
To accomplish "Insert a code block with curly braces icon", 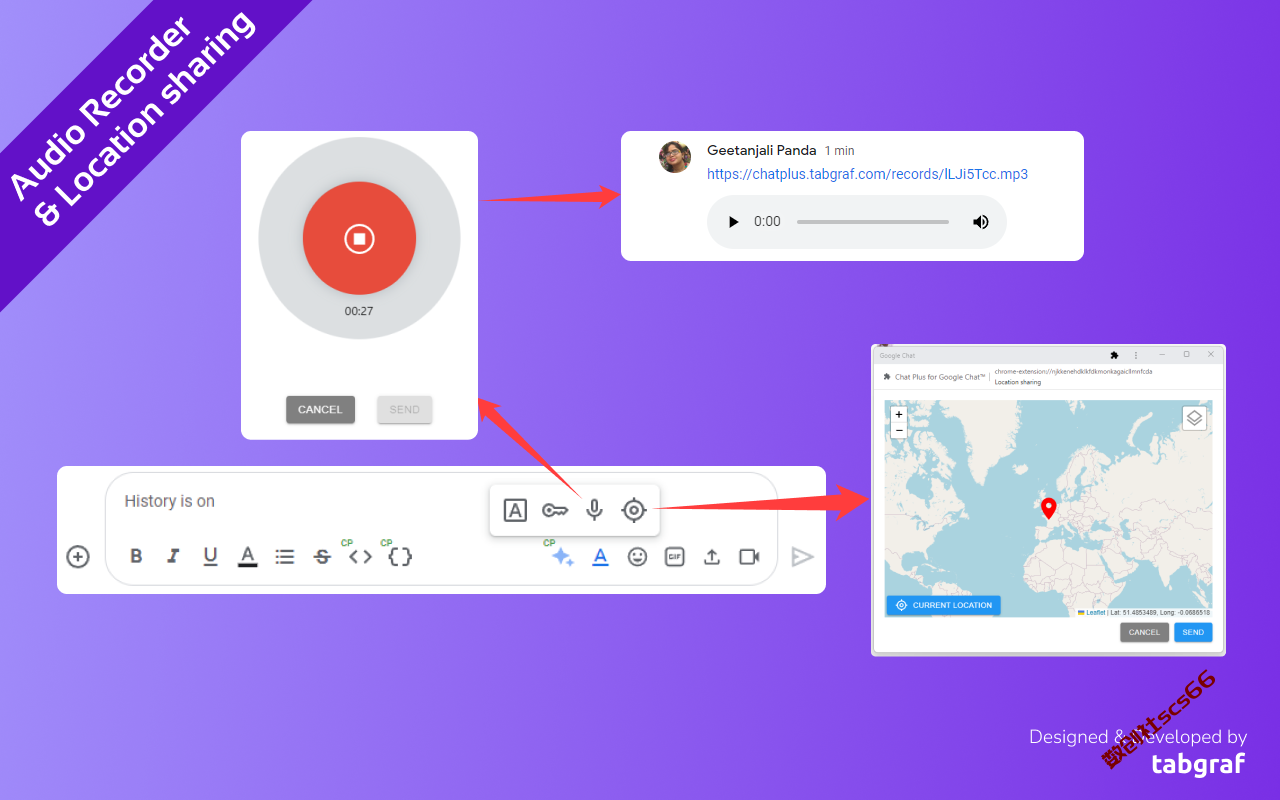I will 400,557.
